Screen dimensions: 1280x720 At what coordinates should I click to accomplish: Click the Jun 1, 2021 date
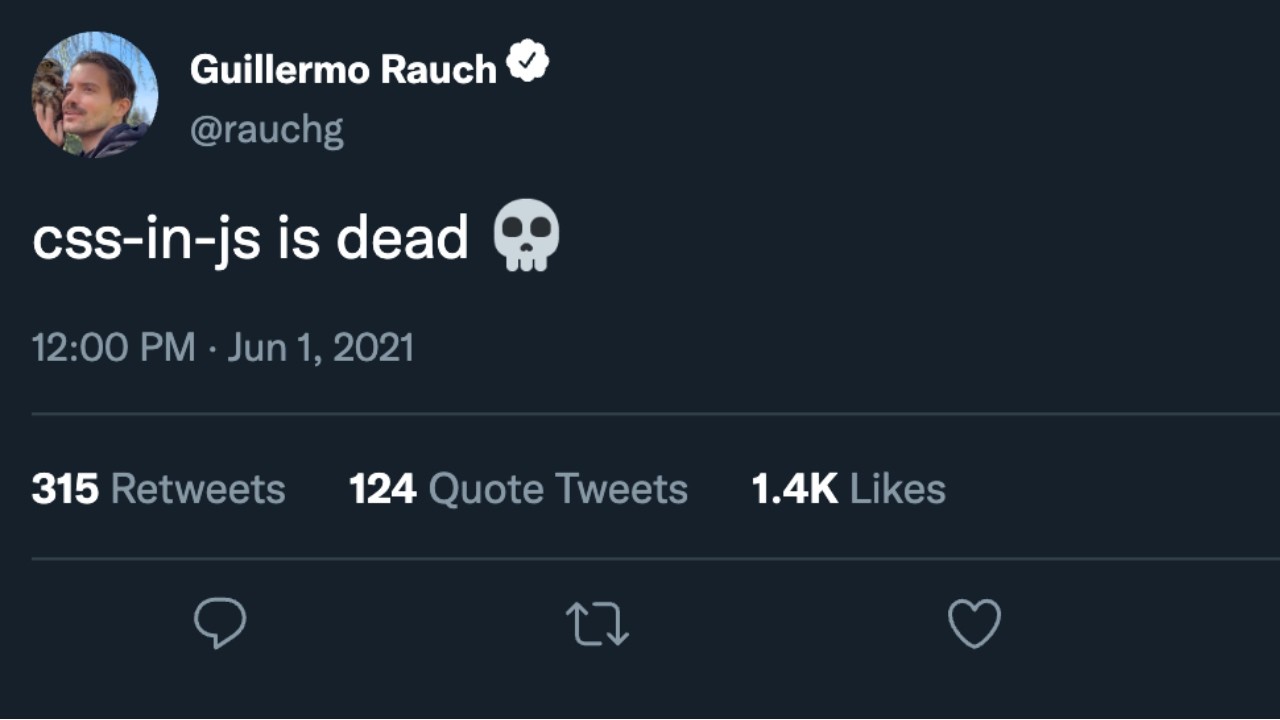pyautogui.click(x=320, y=347)
